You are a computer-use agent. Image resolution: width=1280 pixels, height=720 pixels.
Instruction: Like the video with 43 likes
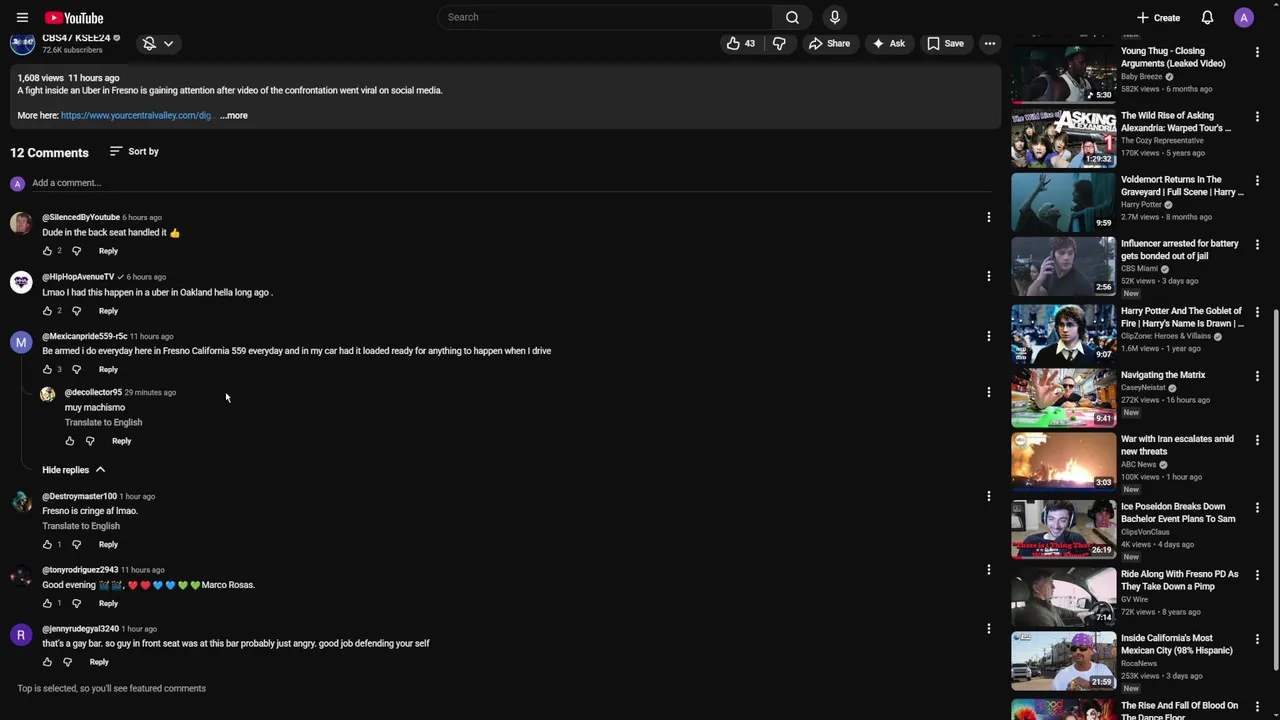741,43
